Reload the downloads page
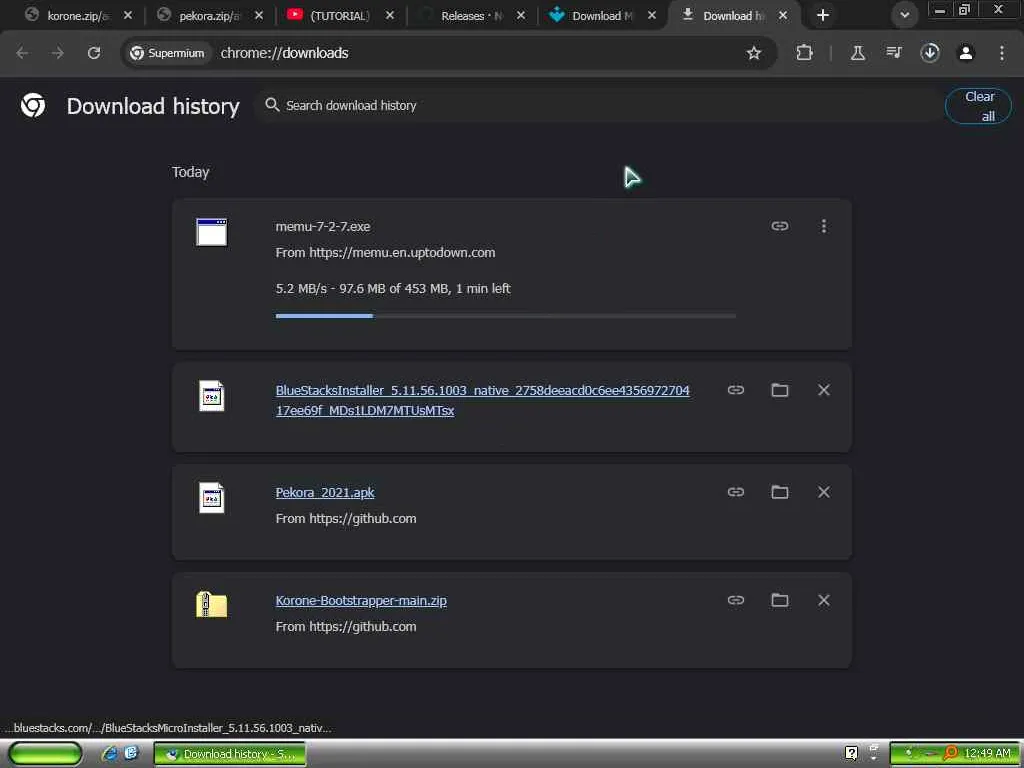Screen dimensions: 1024x768 pyautogui.click(x=94, y=53)
